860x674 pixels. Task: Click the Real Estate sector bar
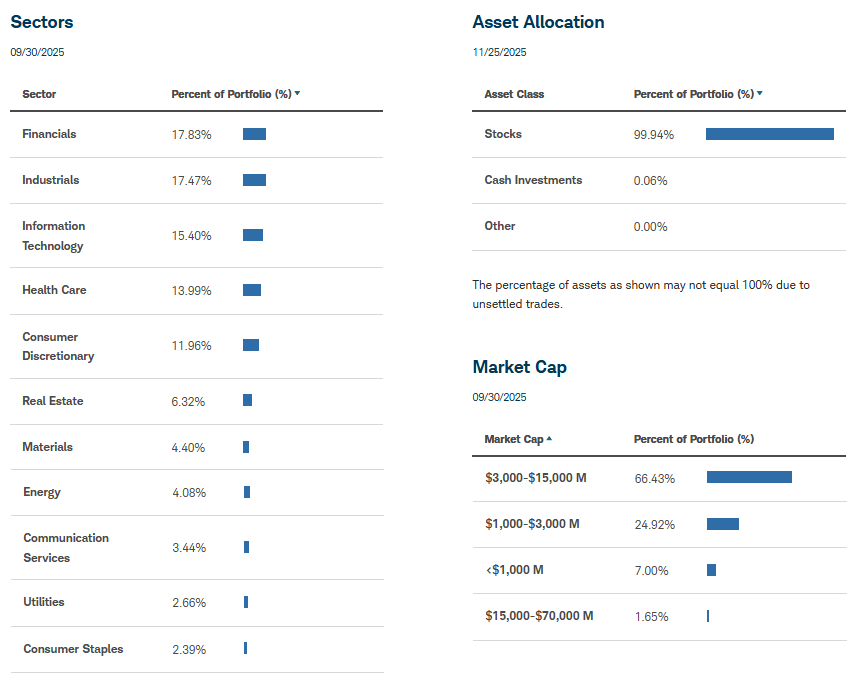[x=247, y=400]
